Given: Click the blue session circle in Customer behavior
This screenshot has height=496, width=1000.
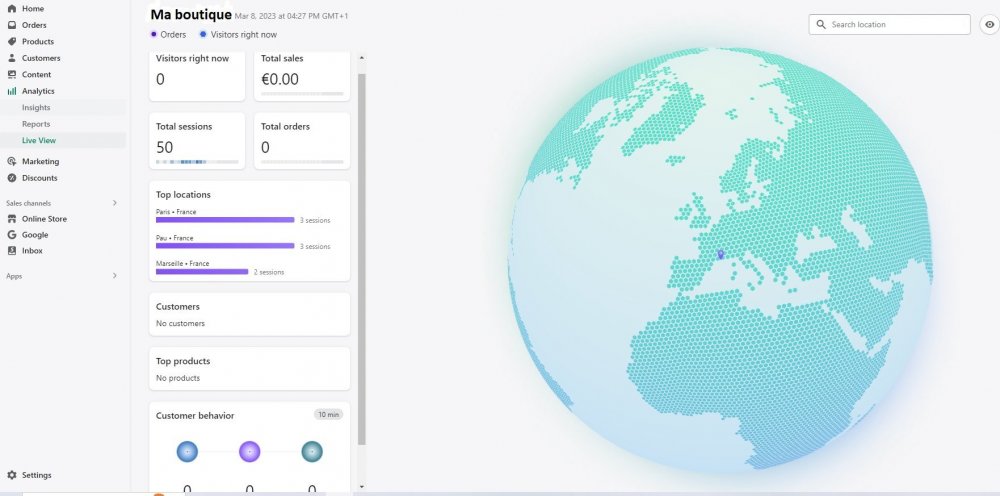Looking at the screenshot, I should 187,451.
